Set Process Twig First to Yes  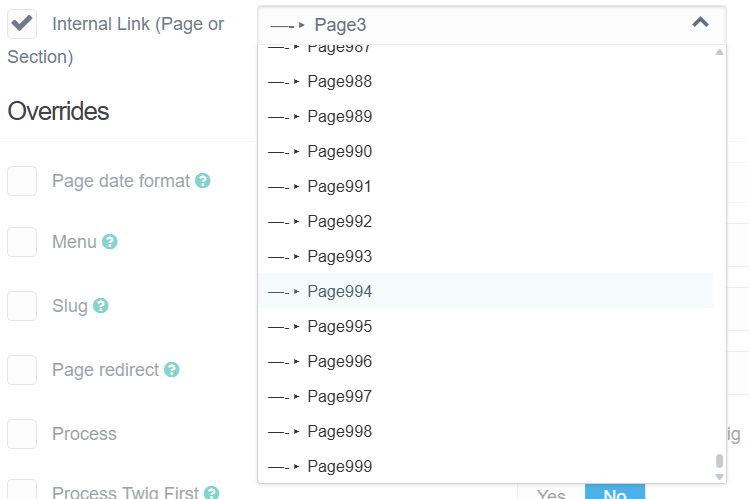click(x=551, y=492)
